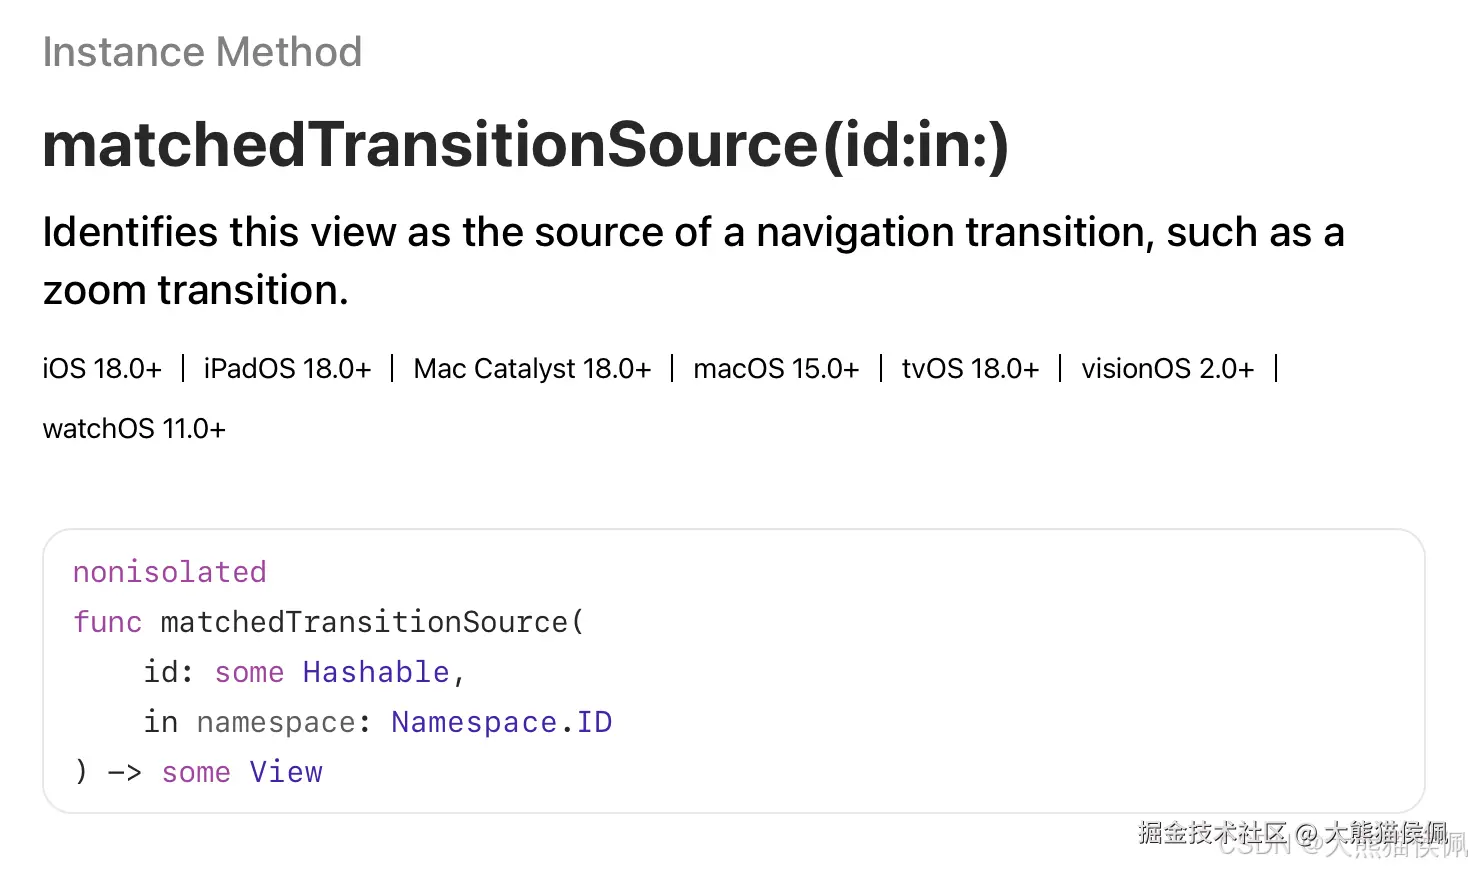Click the Mac Catalyst 18.0+ availability label
This screenshot has height=870, width=1472.
pyautogui.click(x=532, y=369)
